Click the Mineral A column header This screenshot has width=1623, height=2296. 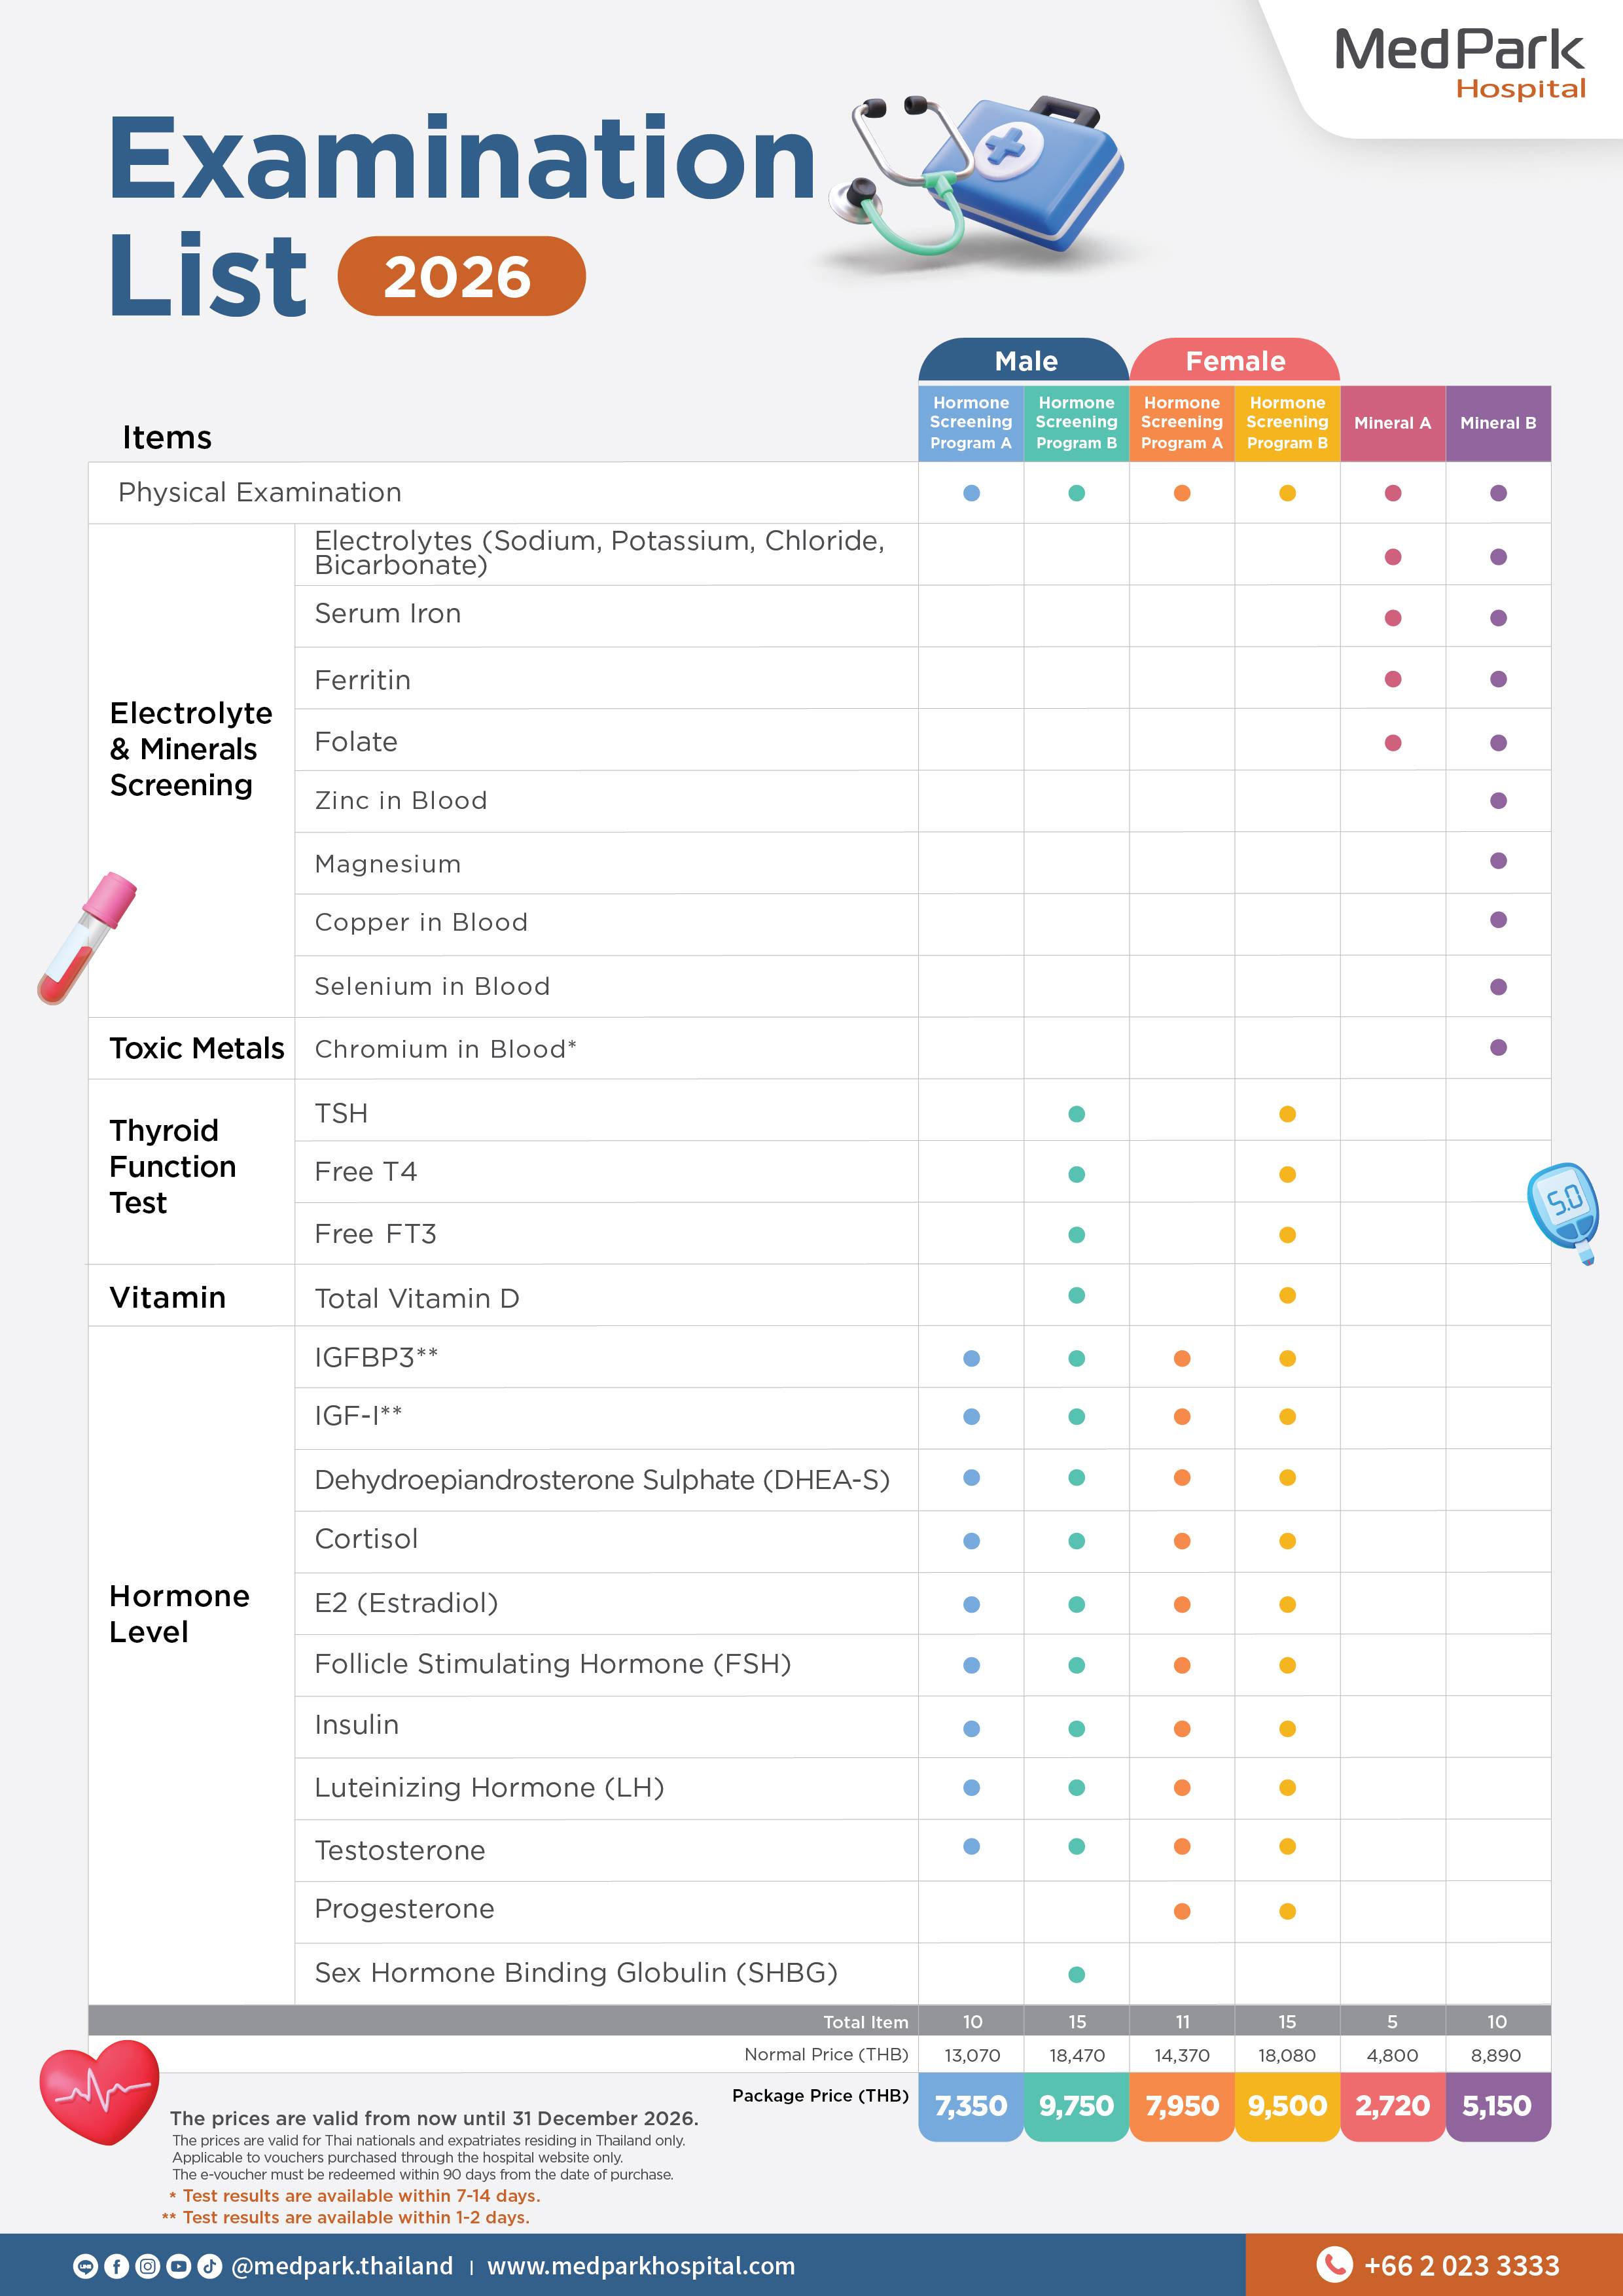tap(1393, 423)
